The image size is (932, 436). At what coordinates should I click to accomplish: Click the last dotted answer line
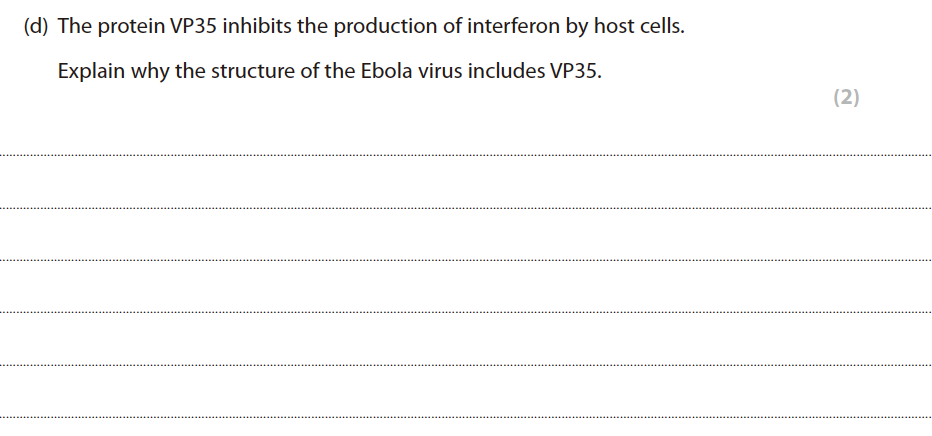click(466, 416)
